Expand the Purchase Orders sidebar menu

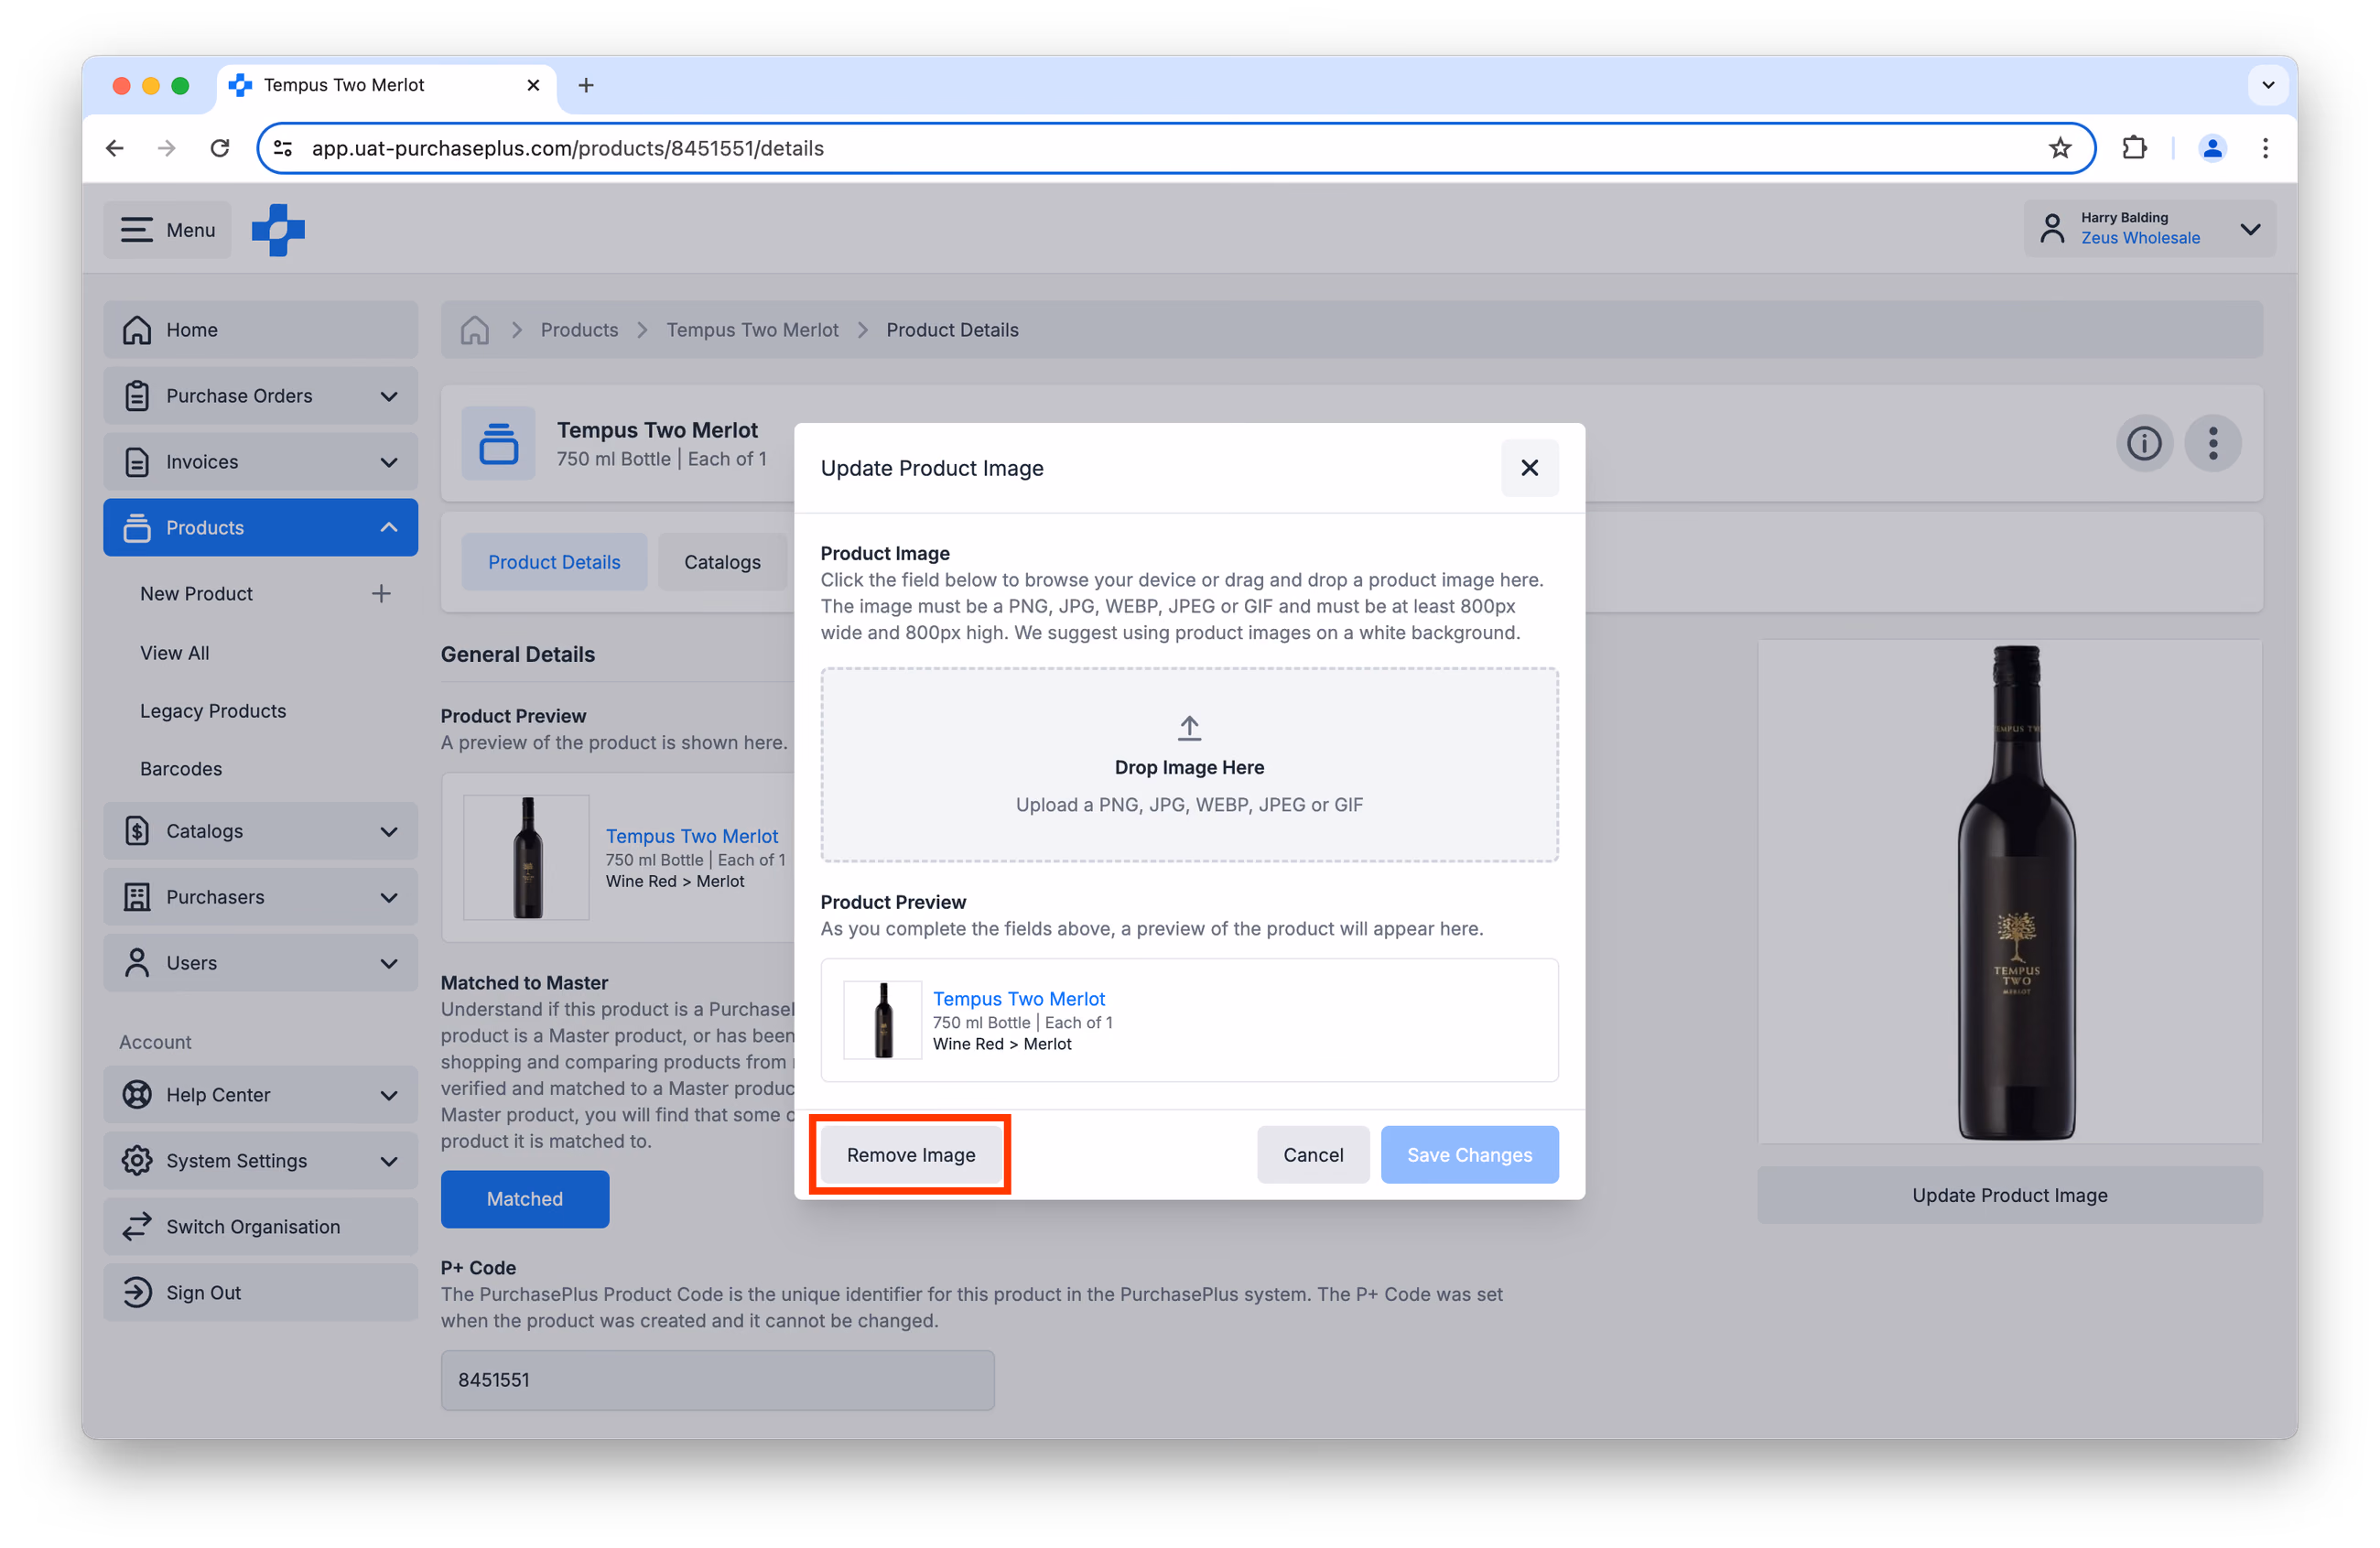tap(260, 396)
